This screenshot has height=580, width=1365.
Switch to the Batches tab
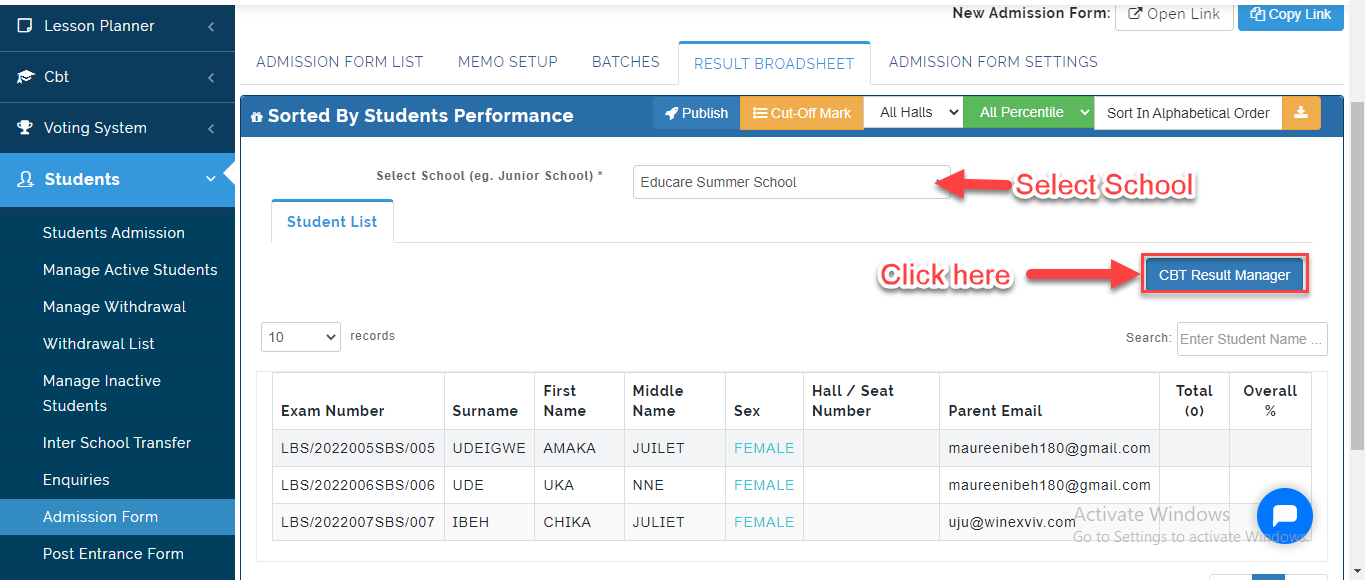[626, 62]
